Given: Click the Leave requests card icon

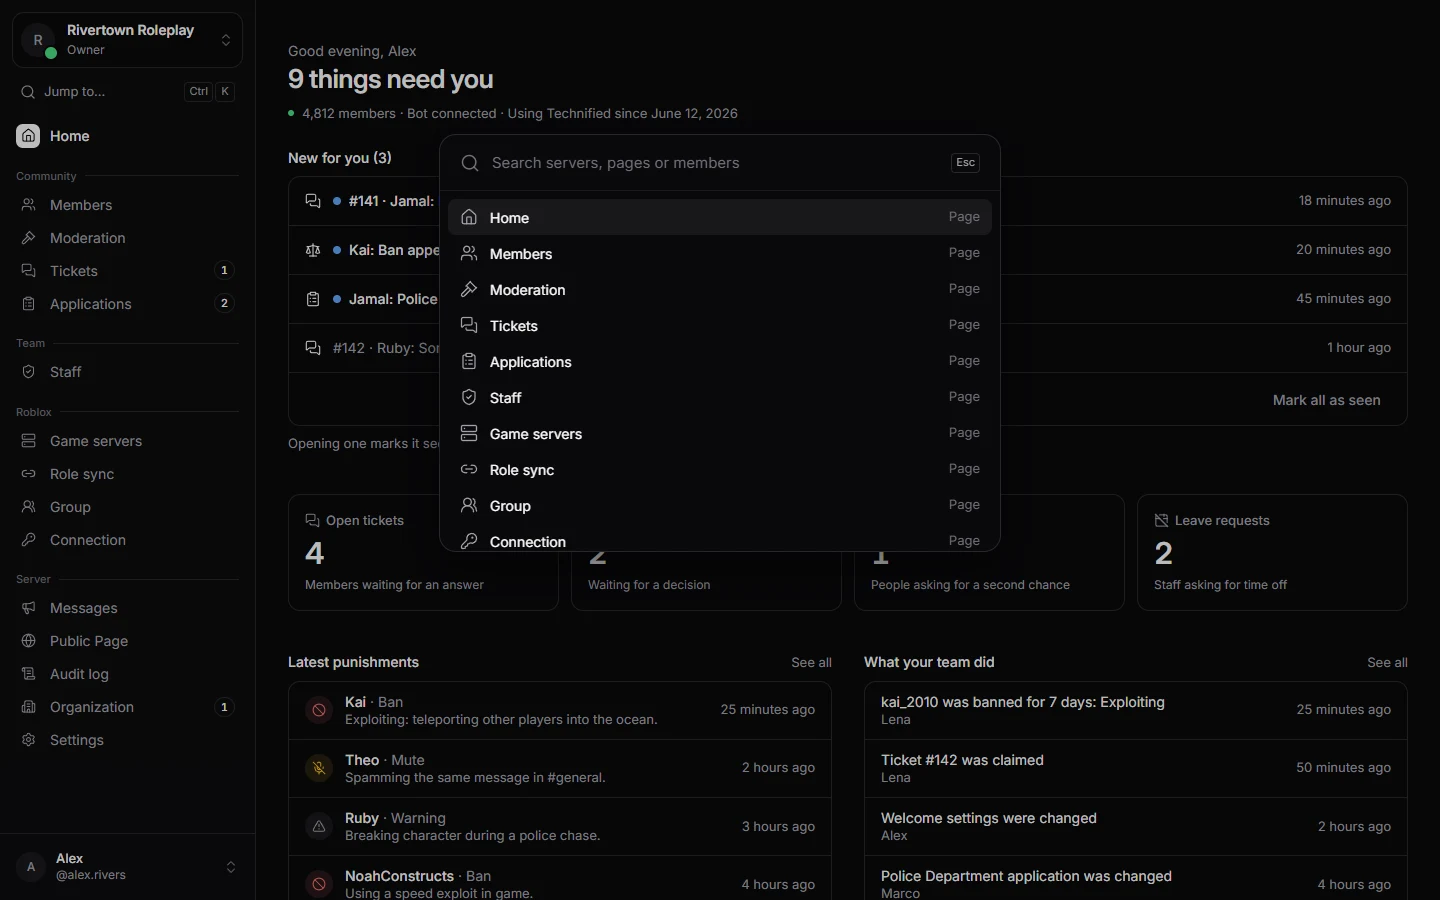Looking at the screenshot, I should coord(1162,521).
